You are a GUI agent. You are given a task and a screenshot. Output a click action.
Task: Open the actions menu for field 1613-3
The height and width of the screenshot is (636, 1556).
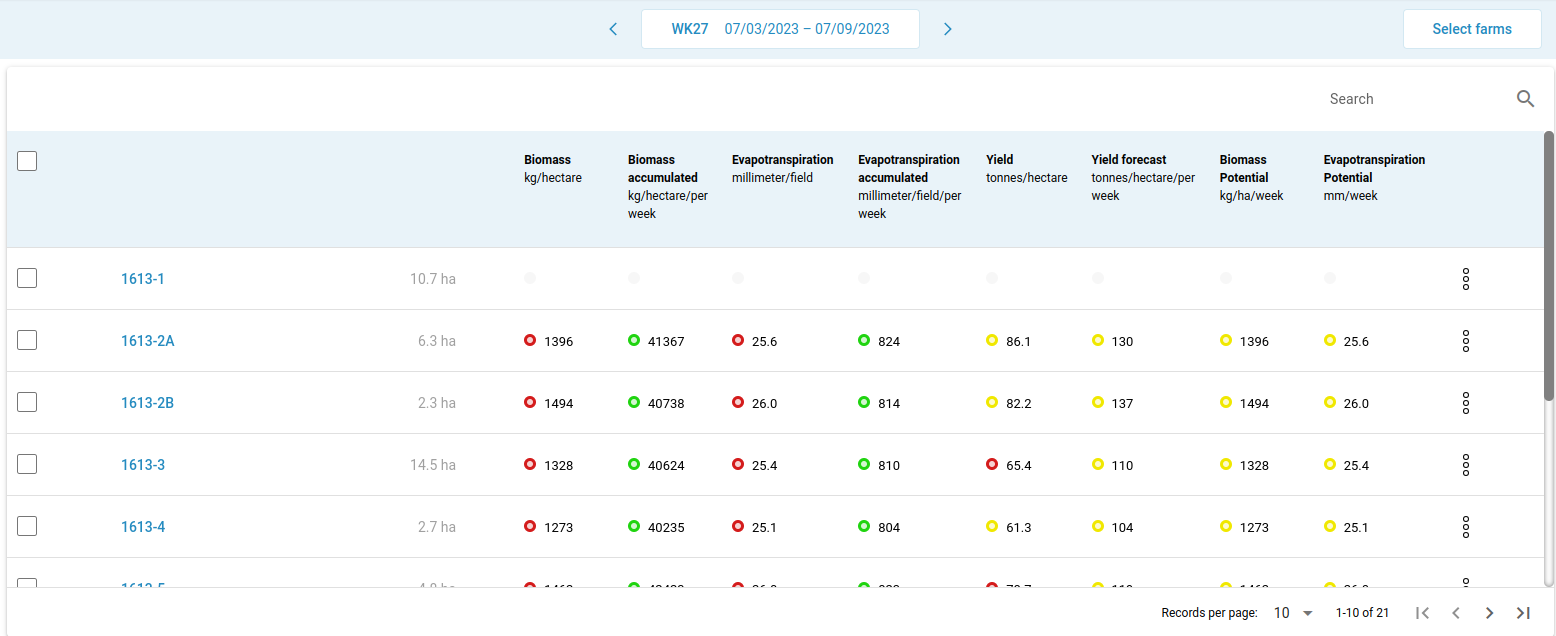[1466, 464]
